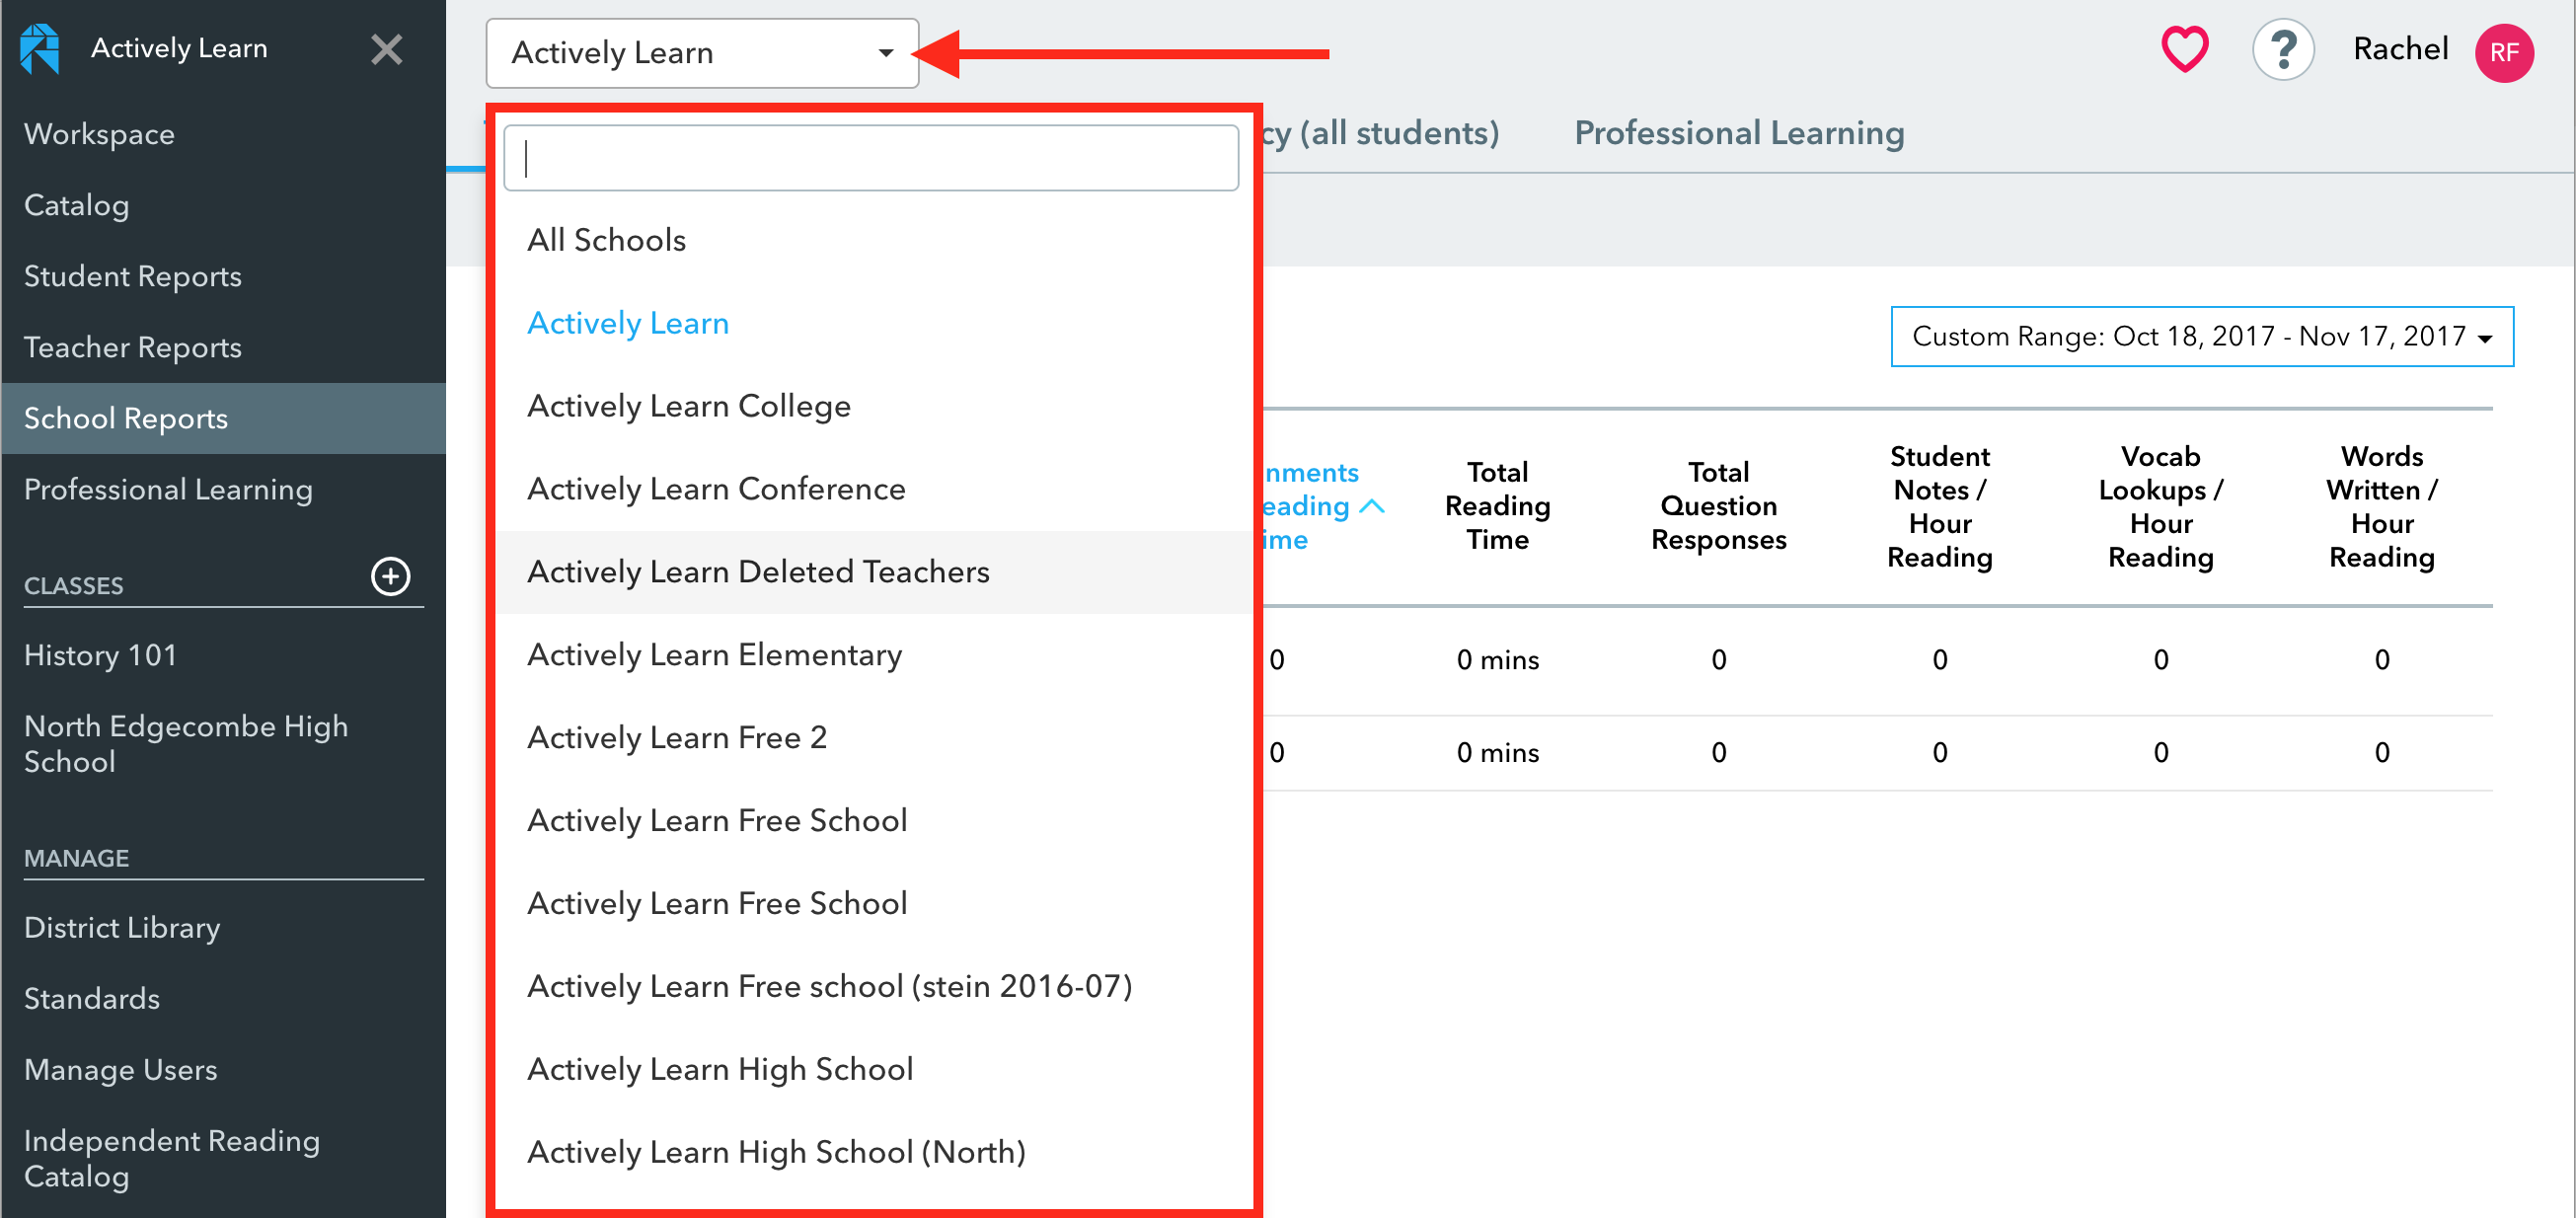
Task: Click the school search input field
Action: click(871, 158)
